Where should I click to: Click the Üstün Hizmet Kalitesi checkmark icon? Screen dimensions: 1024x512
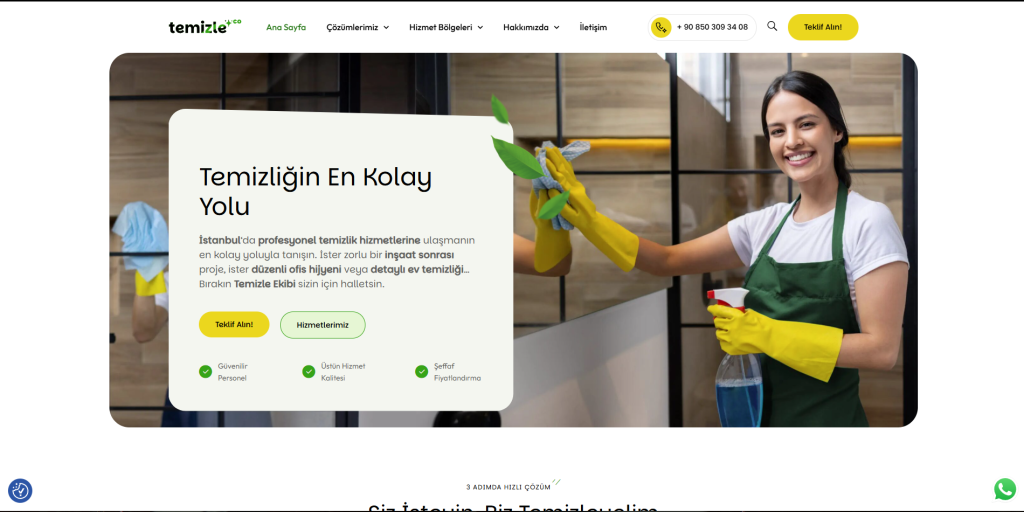point(309,372)
